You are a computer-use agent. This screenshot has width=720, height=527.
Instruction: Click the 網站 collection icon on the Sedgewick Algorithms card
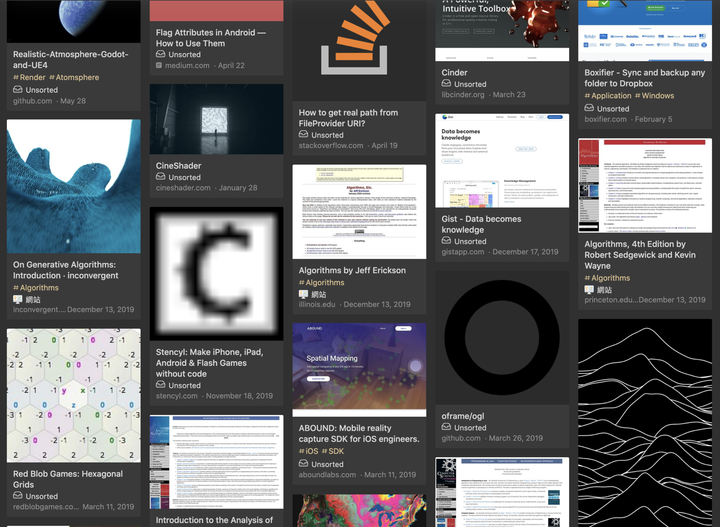pos(589,289)
